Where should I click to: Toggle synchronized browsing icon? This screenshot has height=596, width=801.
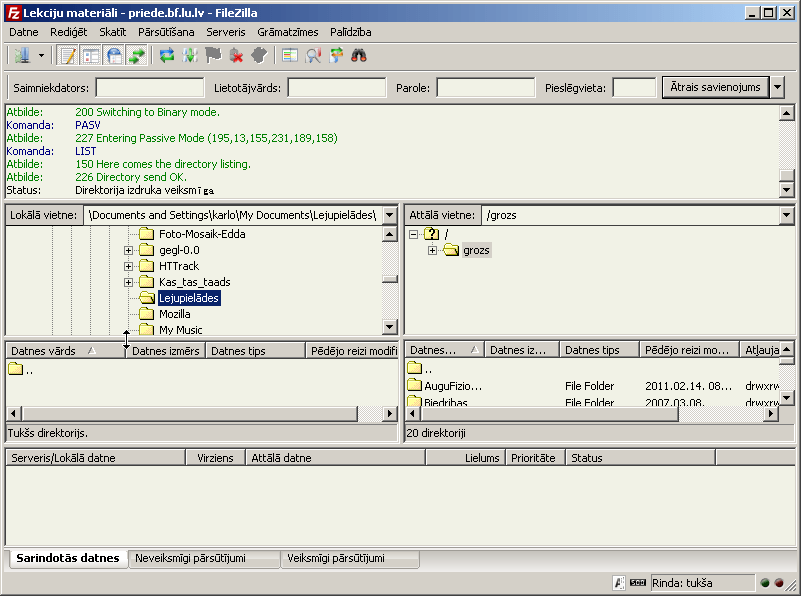tap(336, 55)
